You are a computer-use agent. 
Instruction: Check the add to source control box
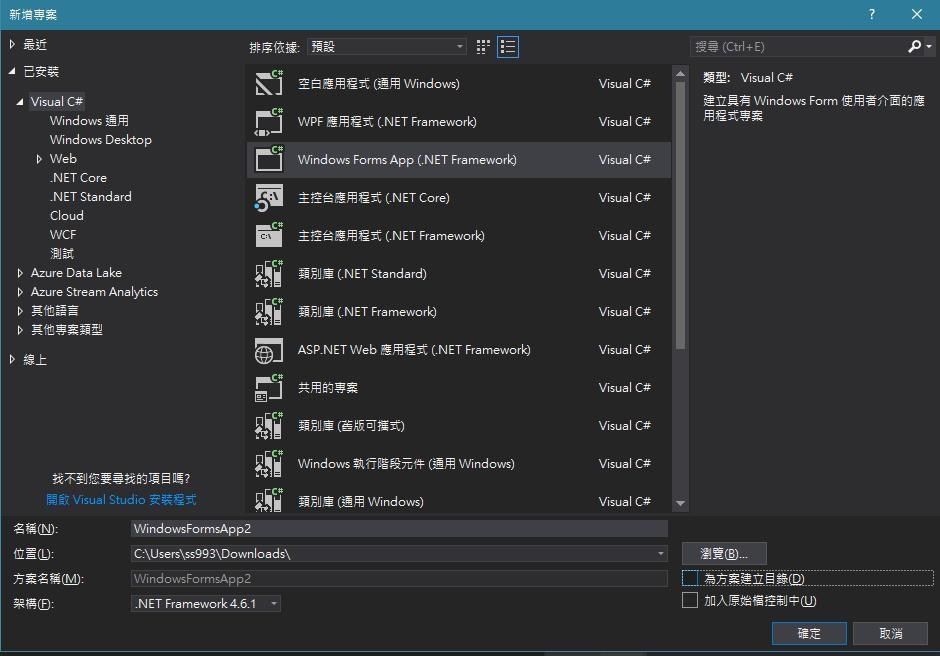click(x=690, y=601)
